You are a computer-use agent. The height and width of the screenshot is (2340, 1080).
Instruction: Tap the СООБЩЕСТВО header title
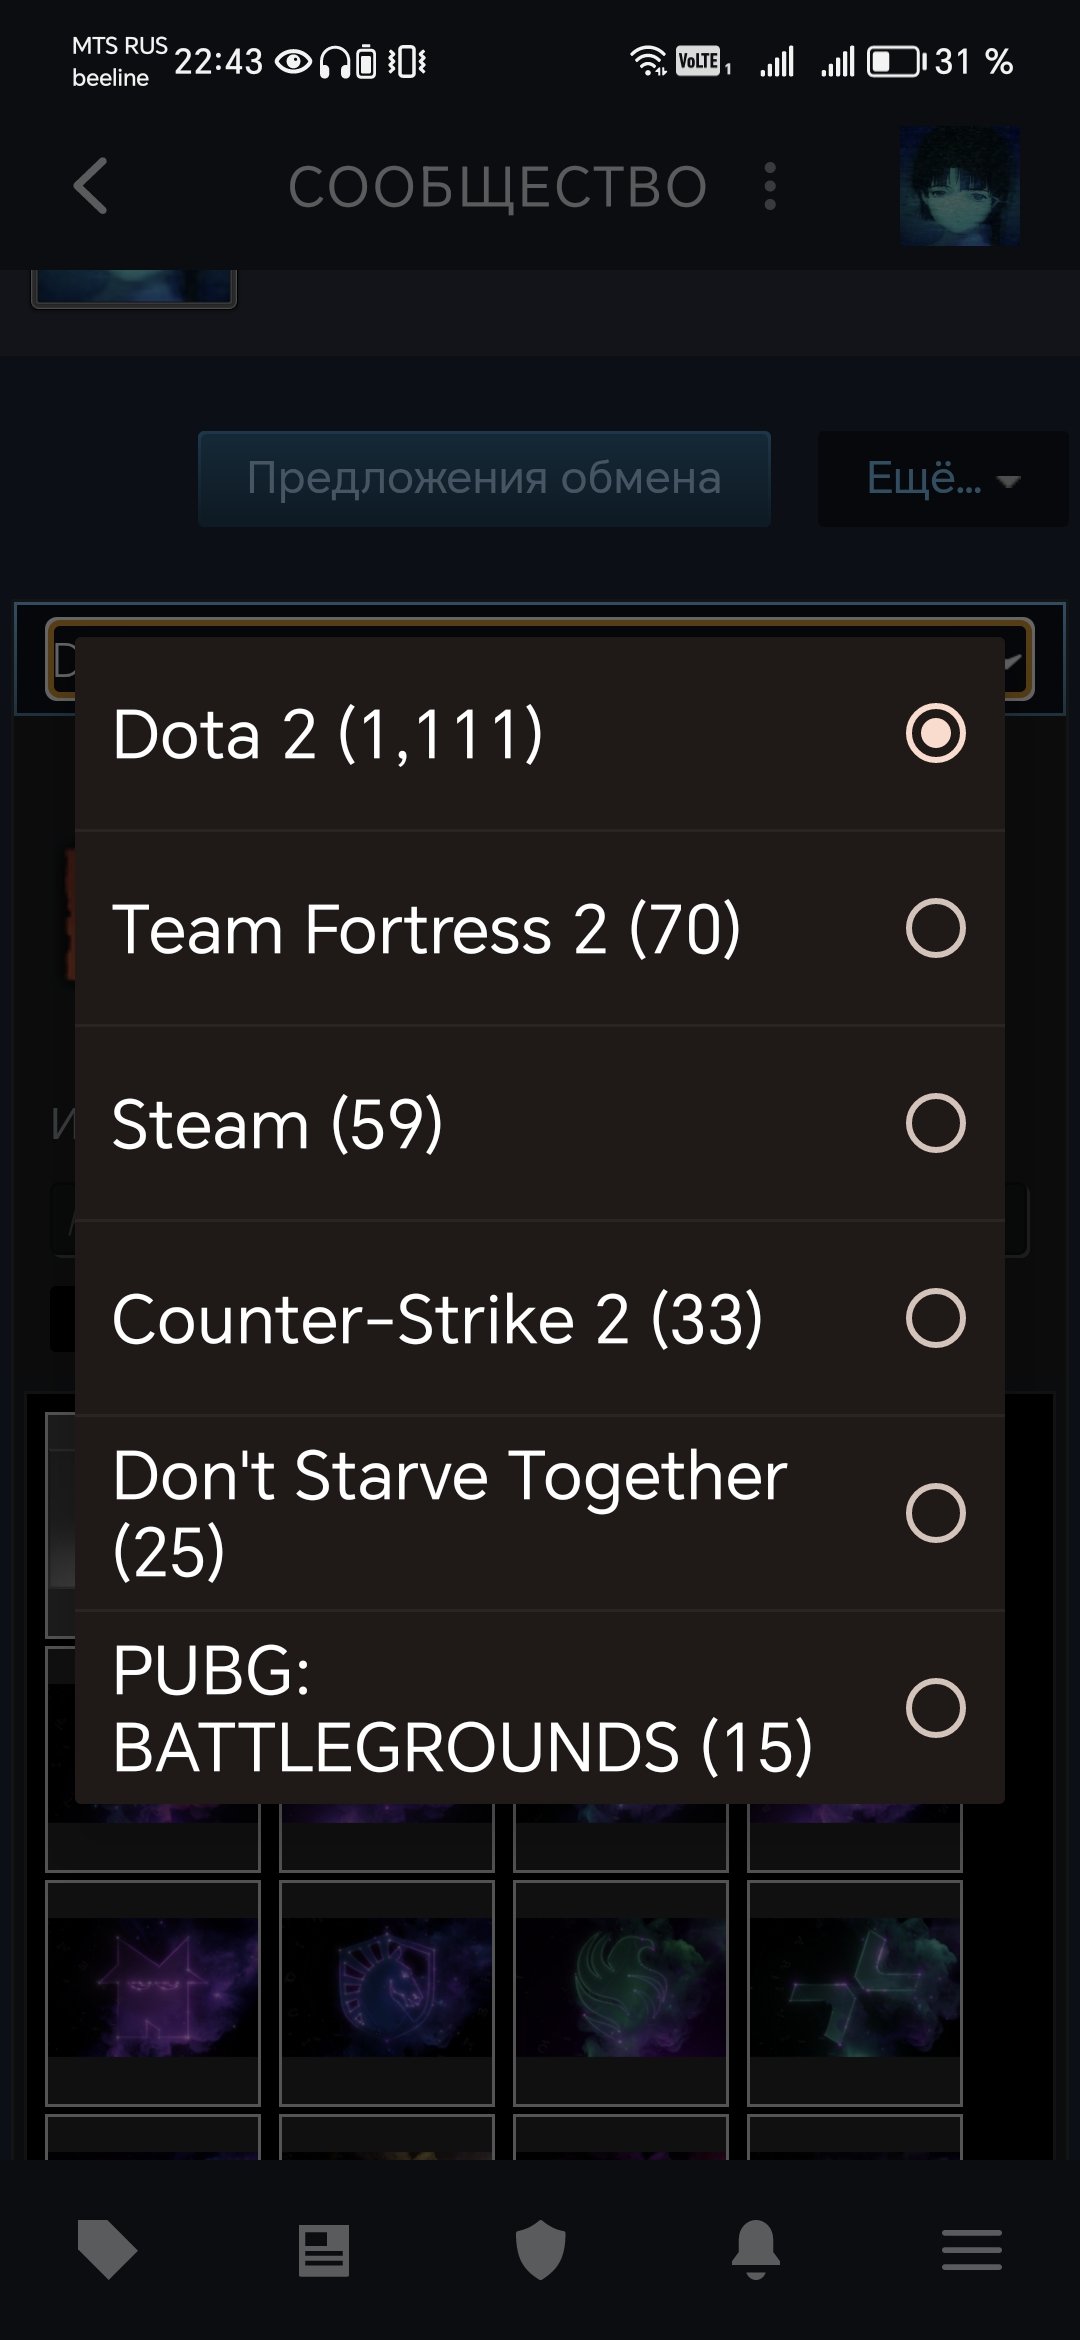click(497, 187)
